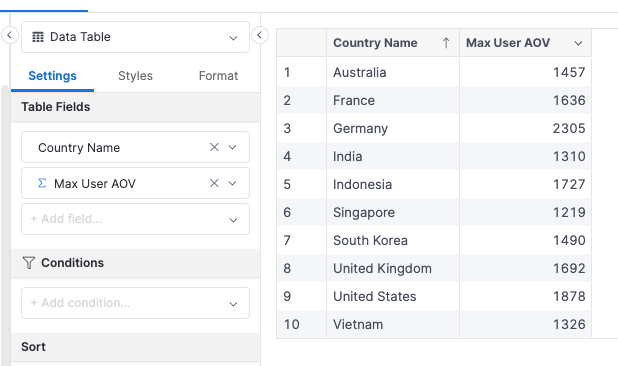
Task: Click the Country Name column header
Action: tap(393, 43)
